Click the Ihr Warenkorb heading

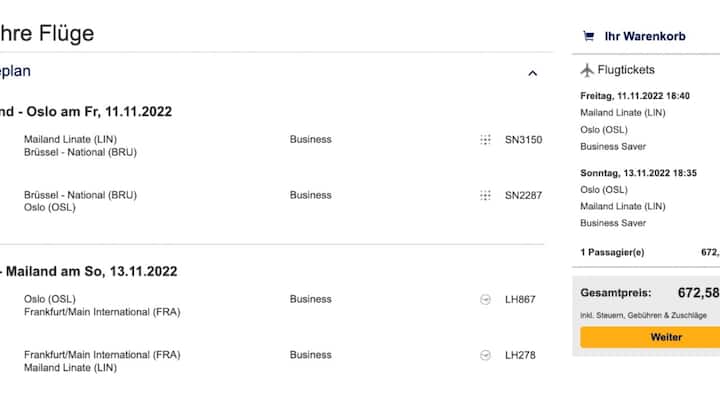pyautogui.click(x=645, y=36)
